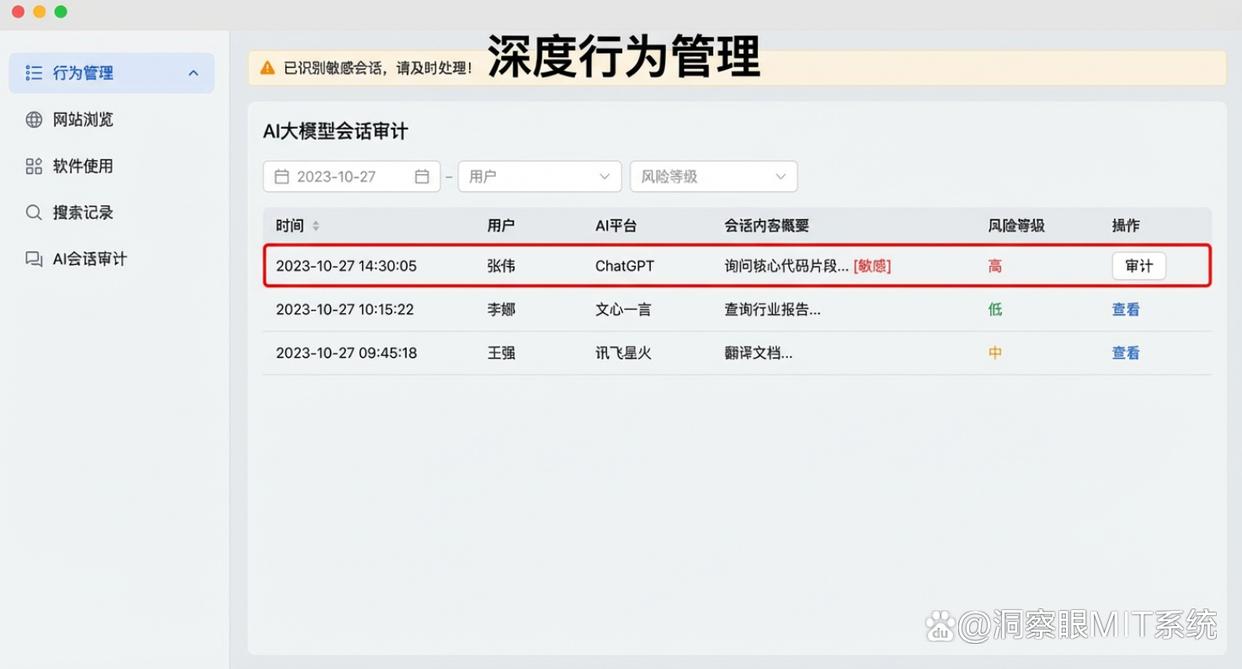
Task: Click the globe icon beside 网站浏览
Action: 34,120
